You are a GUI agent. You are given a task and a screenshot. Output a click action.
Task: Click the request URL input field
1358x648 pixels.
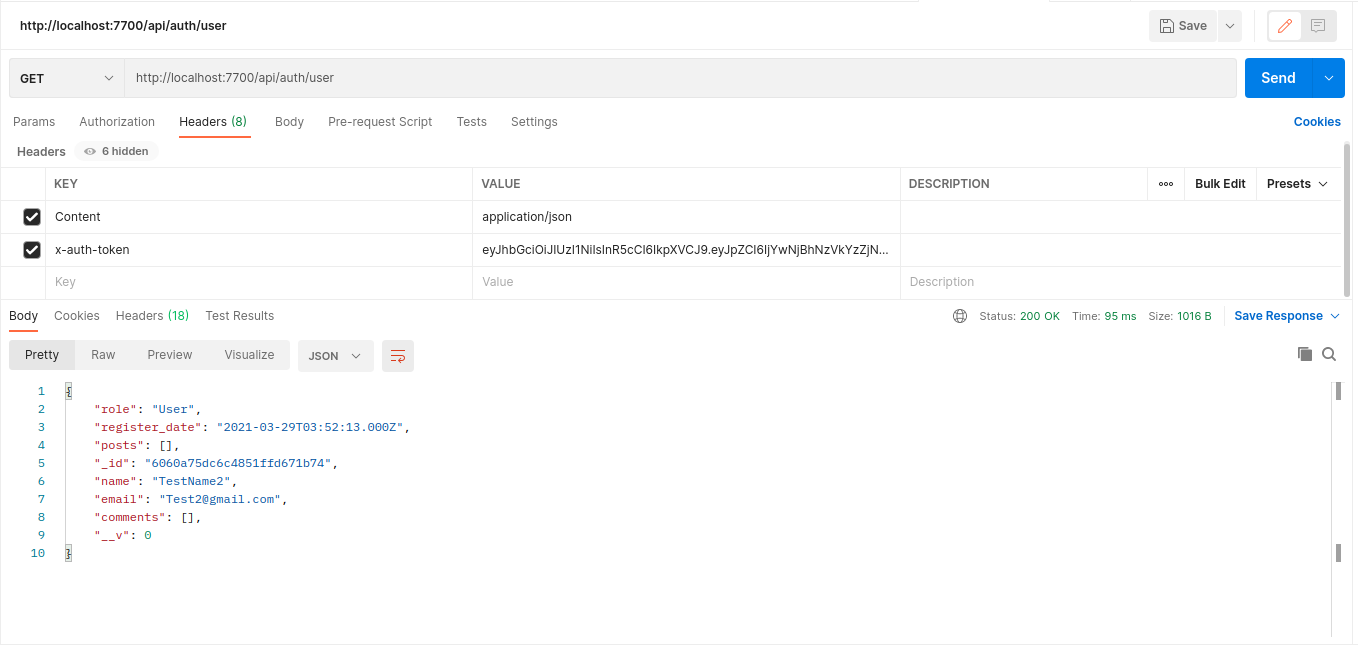pyautogui.click(x=680, y=78)
